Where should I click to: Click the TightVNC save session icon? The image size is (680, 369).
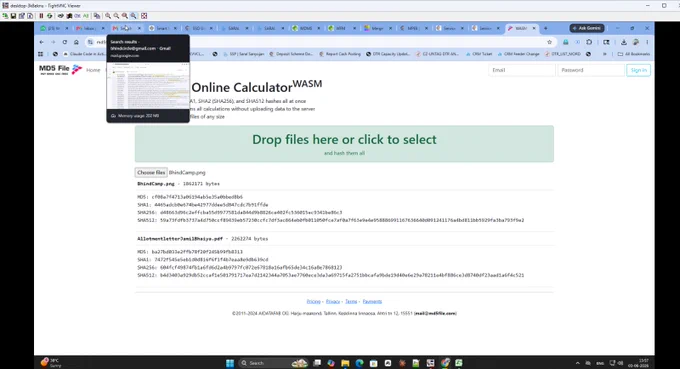pos(13,16)
